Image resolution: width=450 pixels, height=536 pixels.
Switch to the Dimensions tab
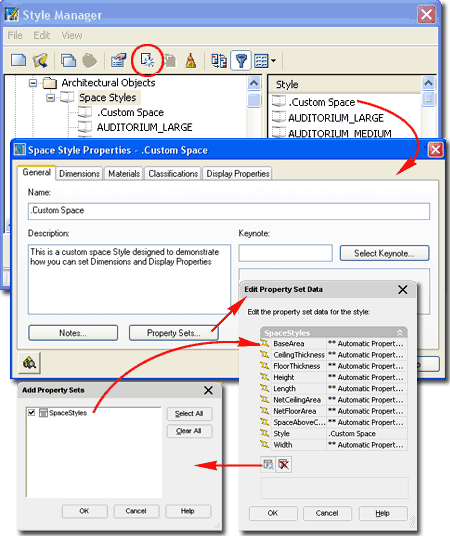[x=79, y=174]
